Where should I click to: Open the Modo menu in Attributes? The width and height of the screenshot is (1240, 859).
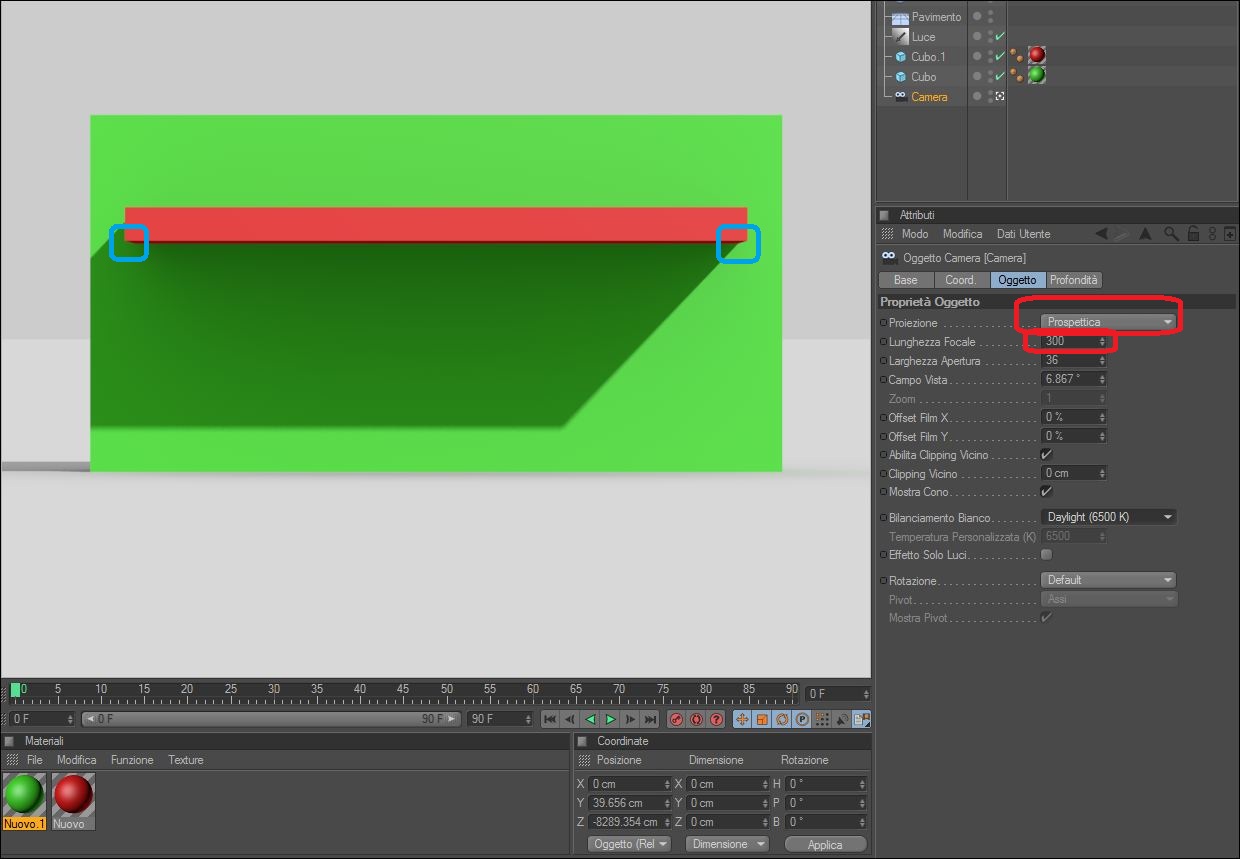click(915, 234)
